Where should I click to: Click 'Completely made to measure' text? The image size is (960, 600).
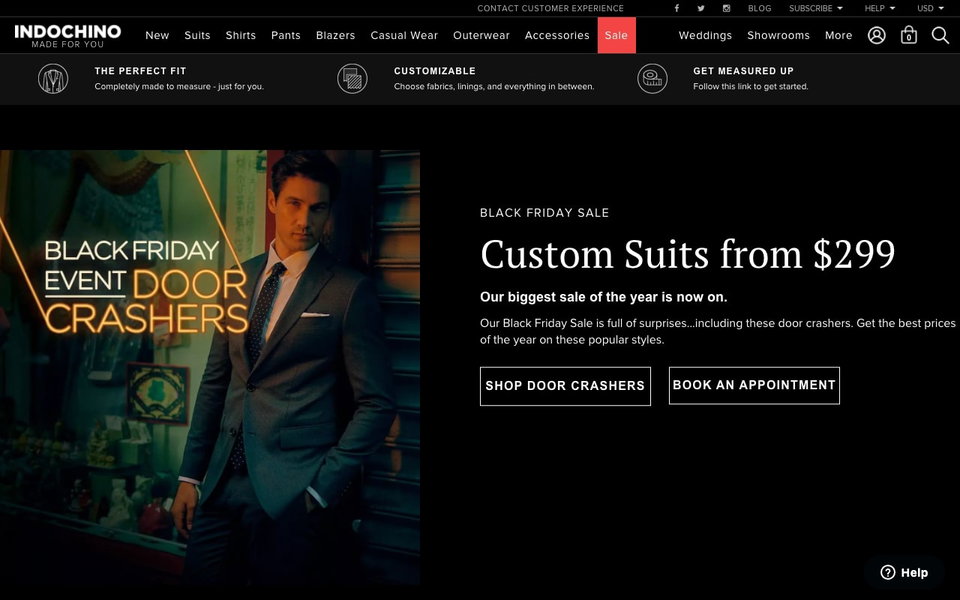(x=179, y=86)
